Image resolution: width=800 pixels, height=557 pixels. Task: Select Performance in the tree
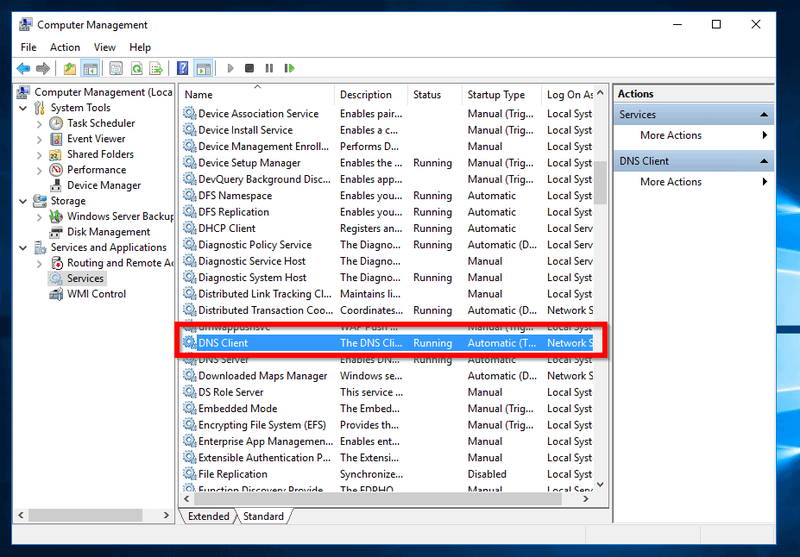click(96, 170)
